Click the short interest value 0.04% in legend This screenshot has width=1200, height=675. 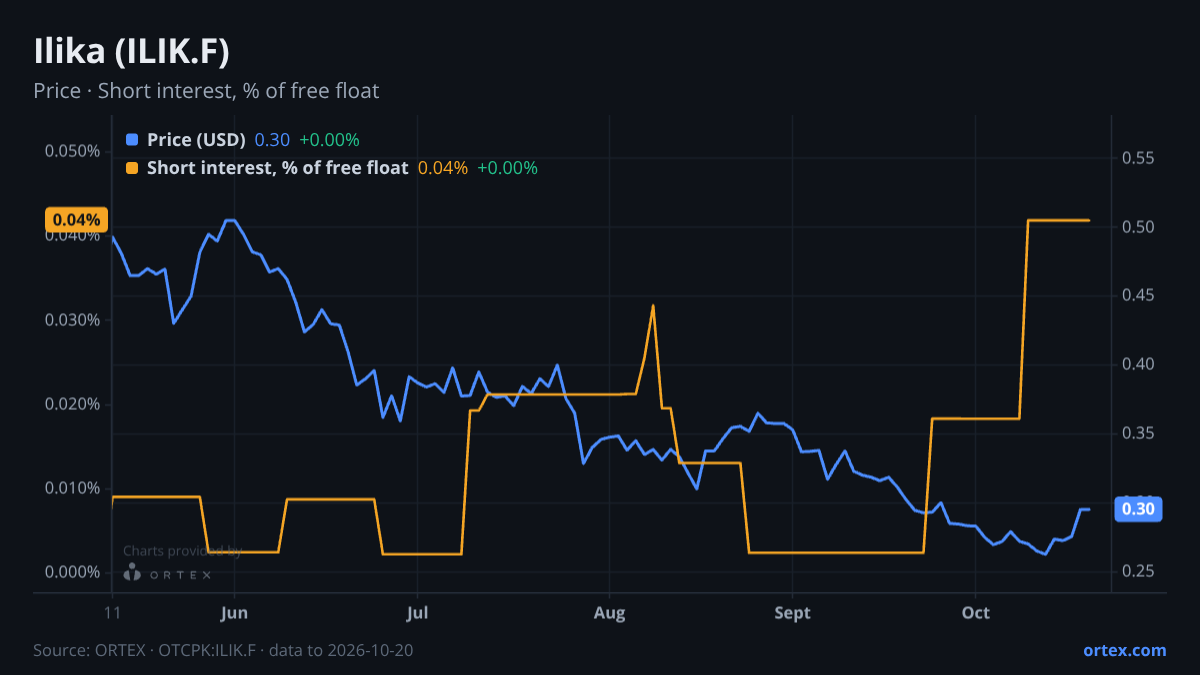click(x=443, y=168)
